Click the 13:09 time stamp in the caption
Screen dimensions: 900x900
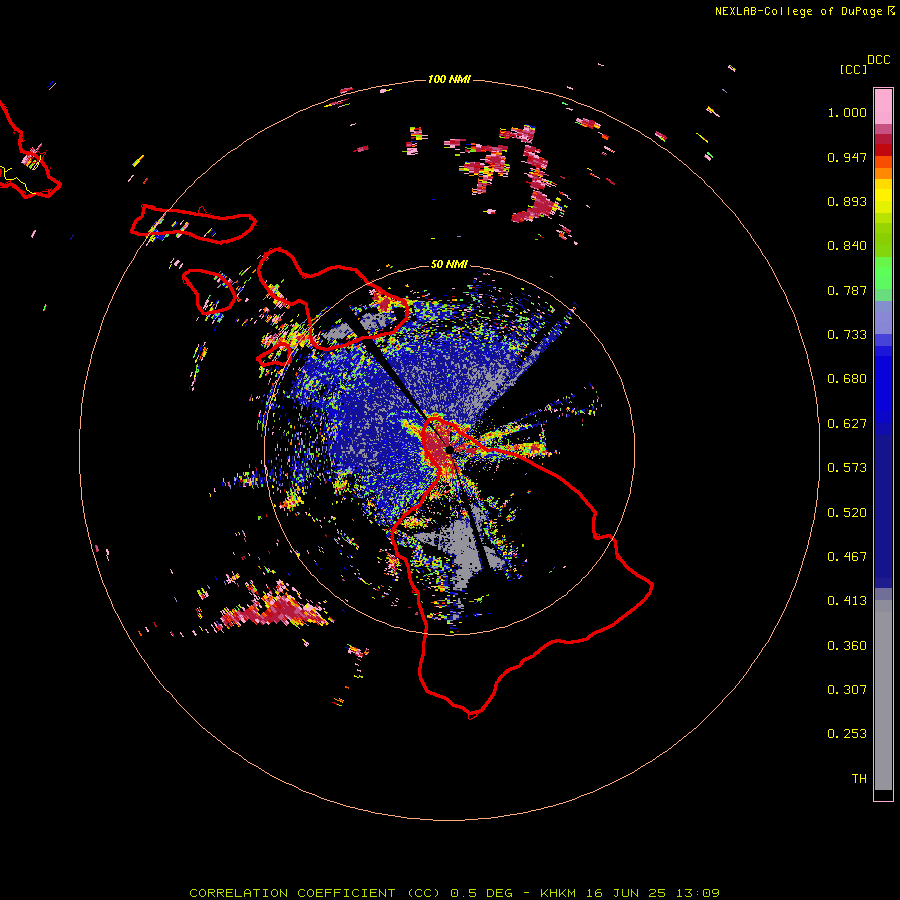[x=697, y=893]
